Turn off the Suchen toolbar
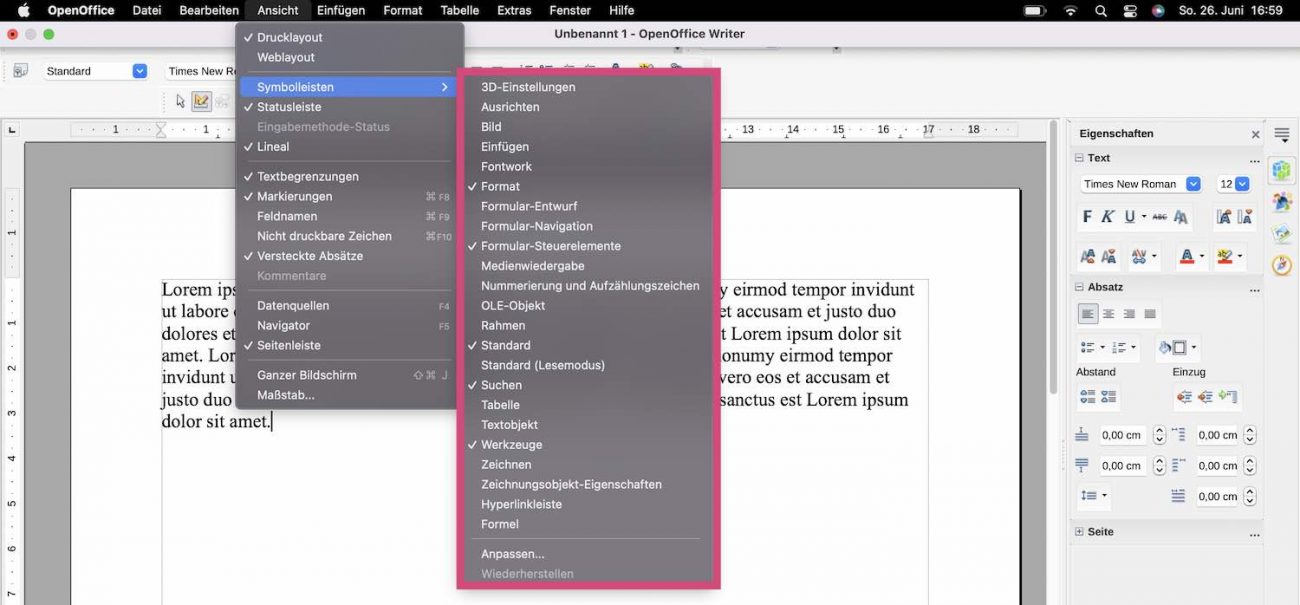The width and height of the screenshot is (1300, 605). tap(500, 384)
